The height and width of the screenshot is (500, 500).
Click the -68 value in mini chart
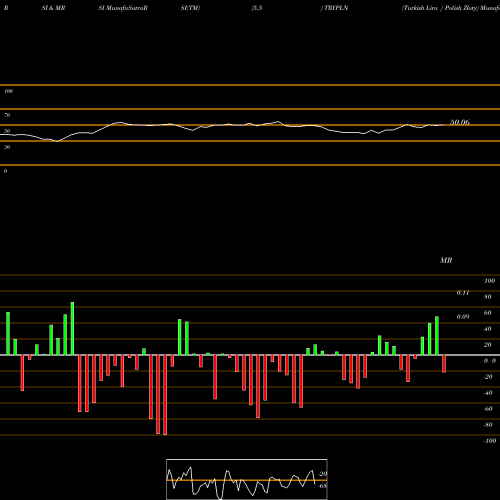click(323, 486)
